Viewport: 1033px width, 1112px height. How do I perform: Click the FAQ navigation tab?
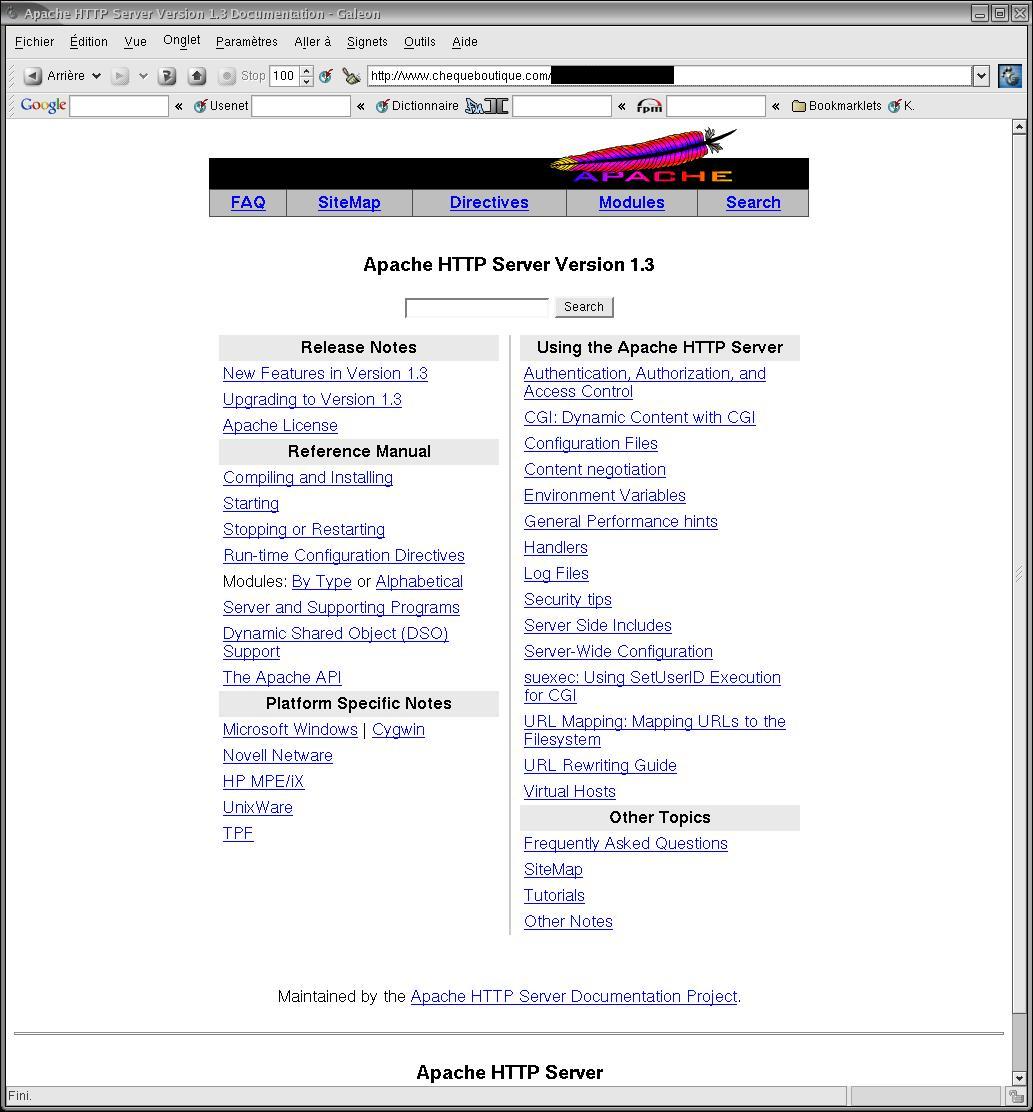(248, 202)
